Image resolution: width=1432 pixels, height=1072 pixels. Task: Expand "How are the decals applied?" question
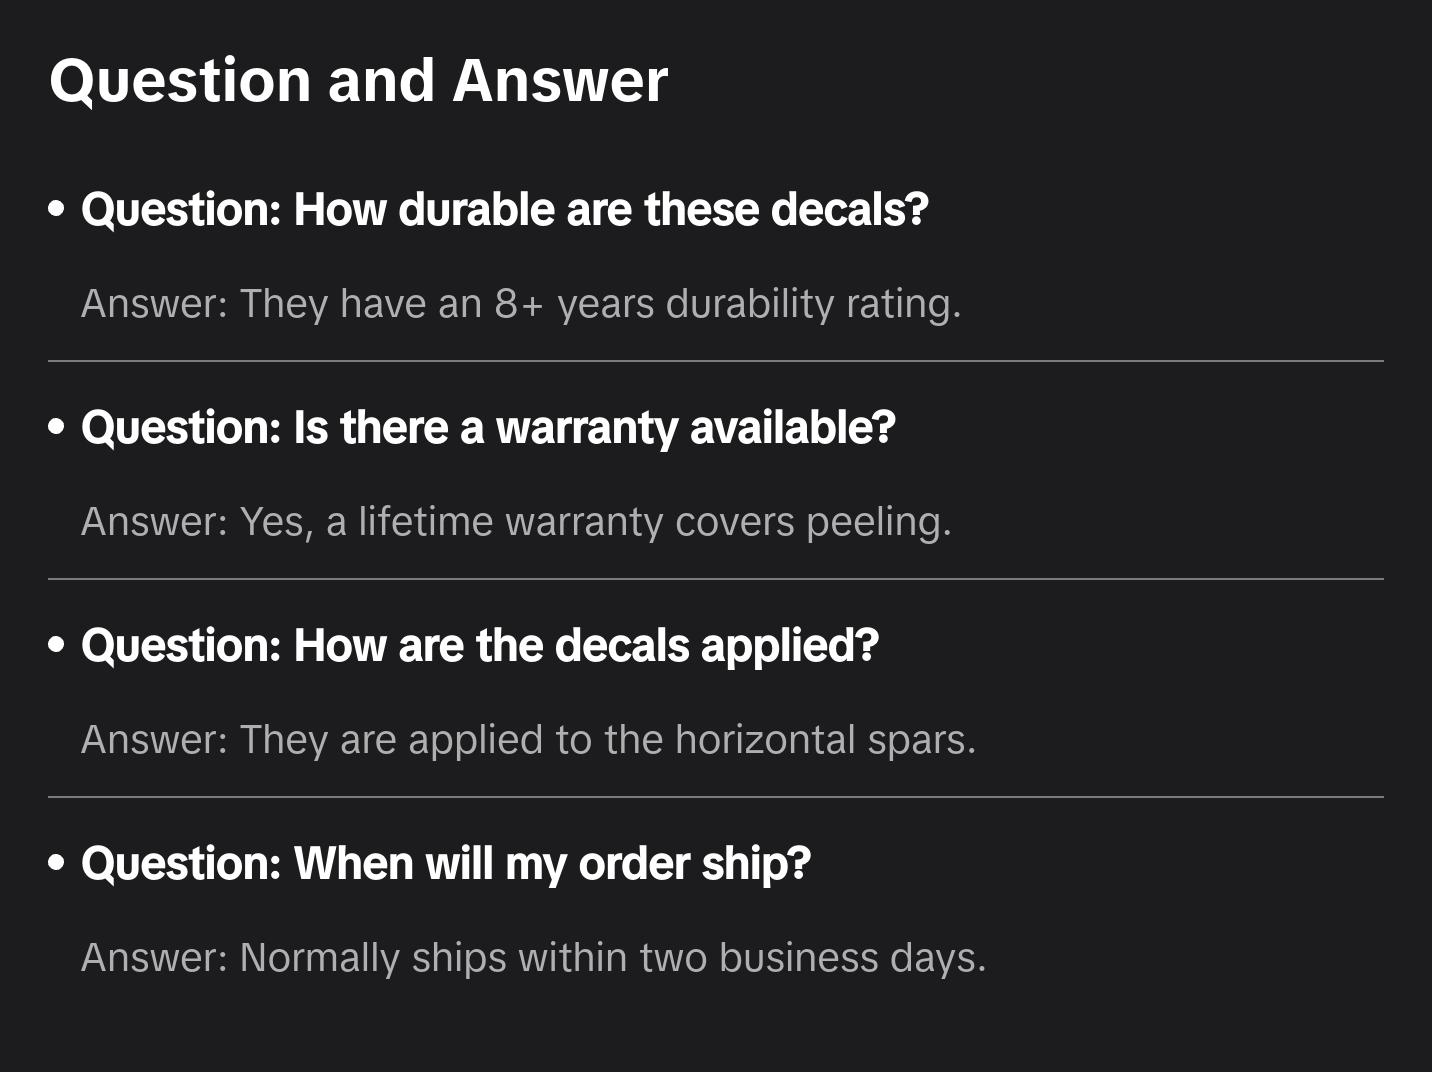(x=480, y=646)
